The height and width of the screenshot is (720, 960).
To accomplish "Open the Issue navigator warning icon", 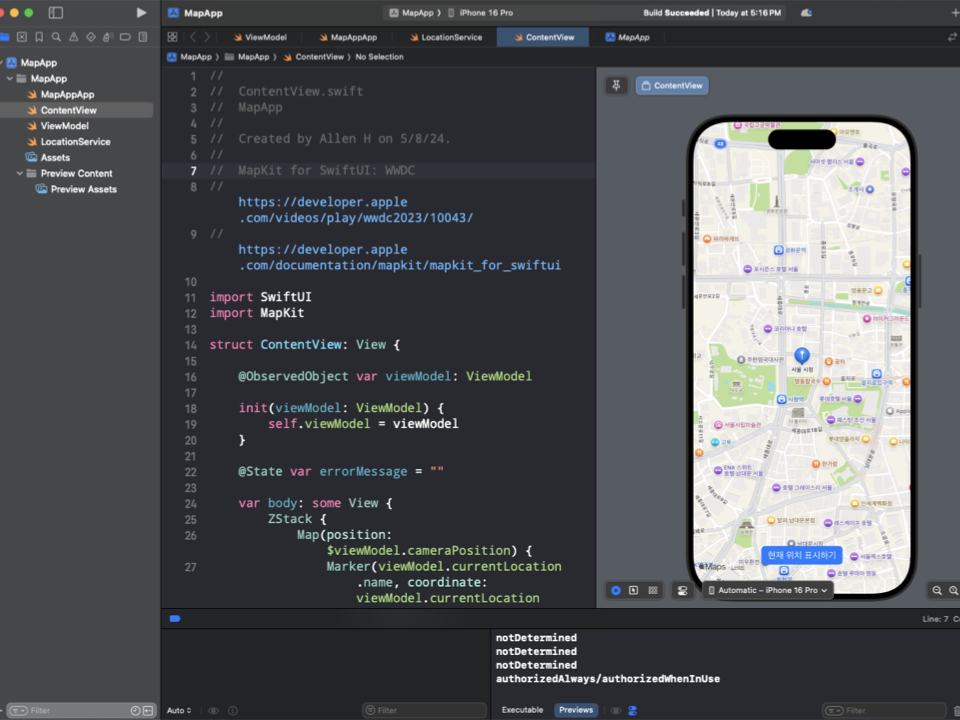I will pos(73,37).
